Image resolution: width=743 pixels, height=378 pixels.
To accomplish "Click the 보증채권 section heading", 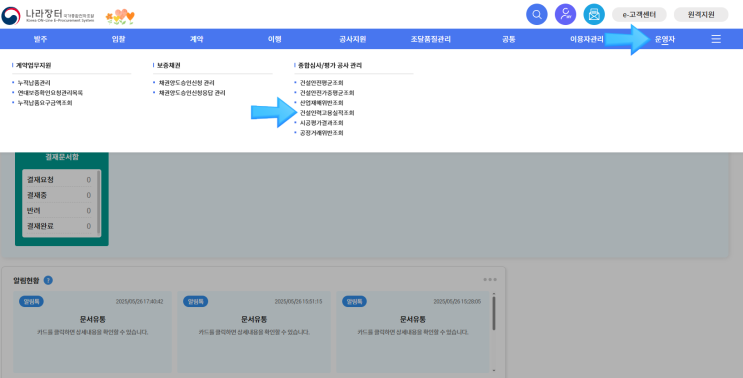I will pyautogui.click(x=169, y=65).
